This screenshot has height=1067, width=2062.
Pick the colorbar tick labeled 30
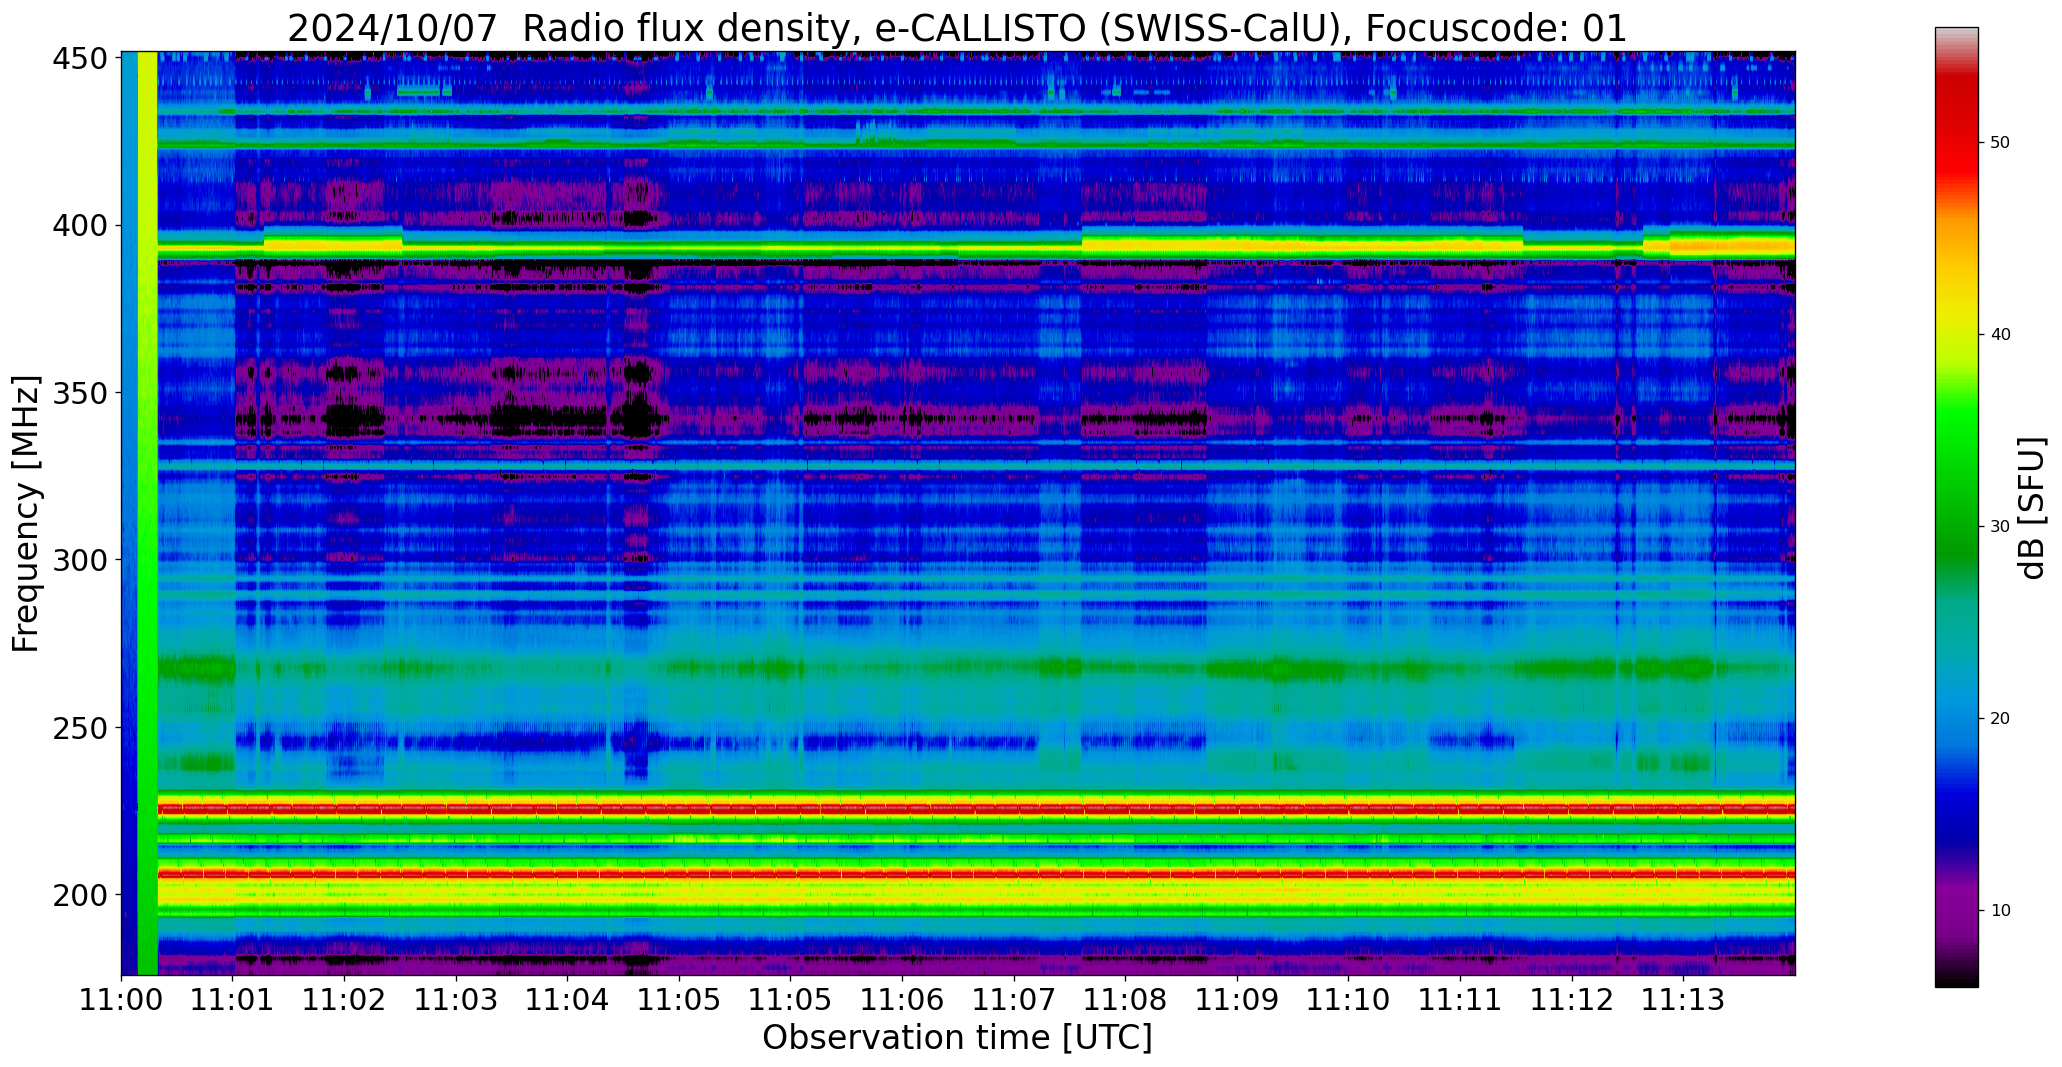point(2000,527)
